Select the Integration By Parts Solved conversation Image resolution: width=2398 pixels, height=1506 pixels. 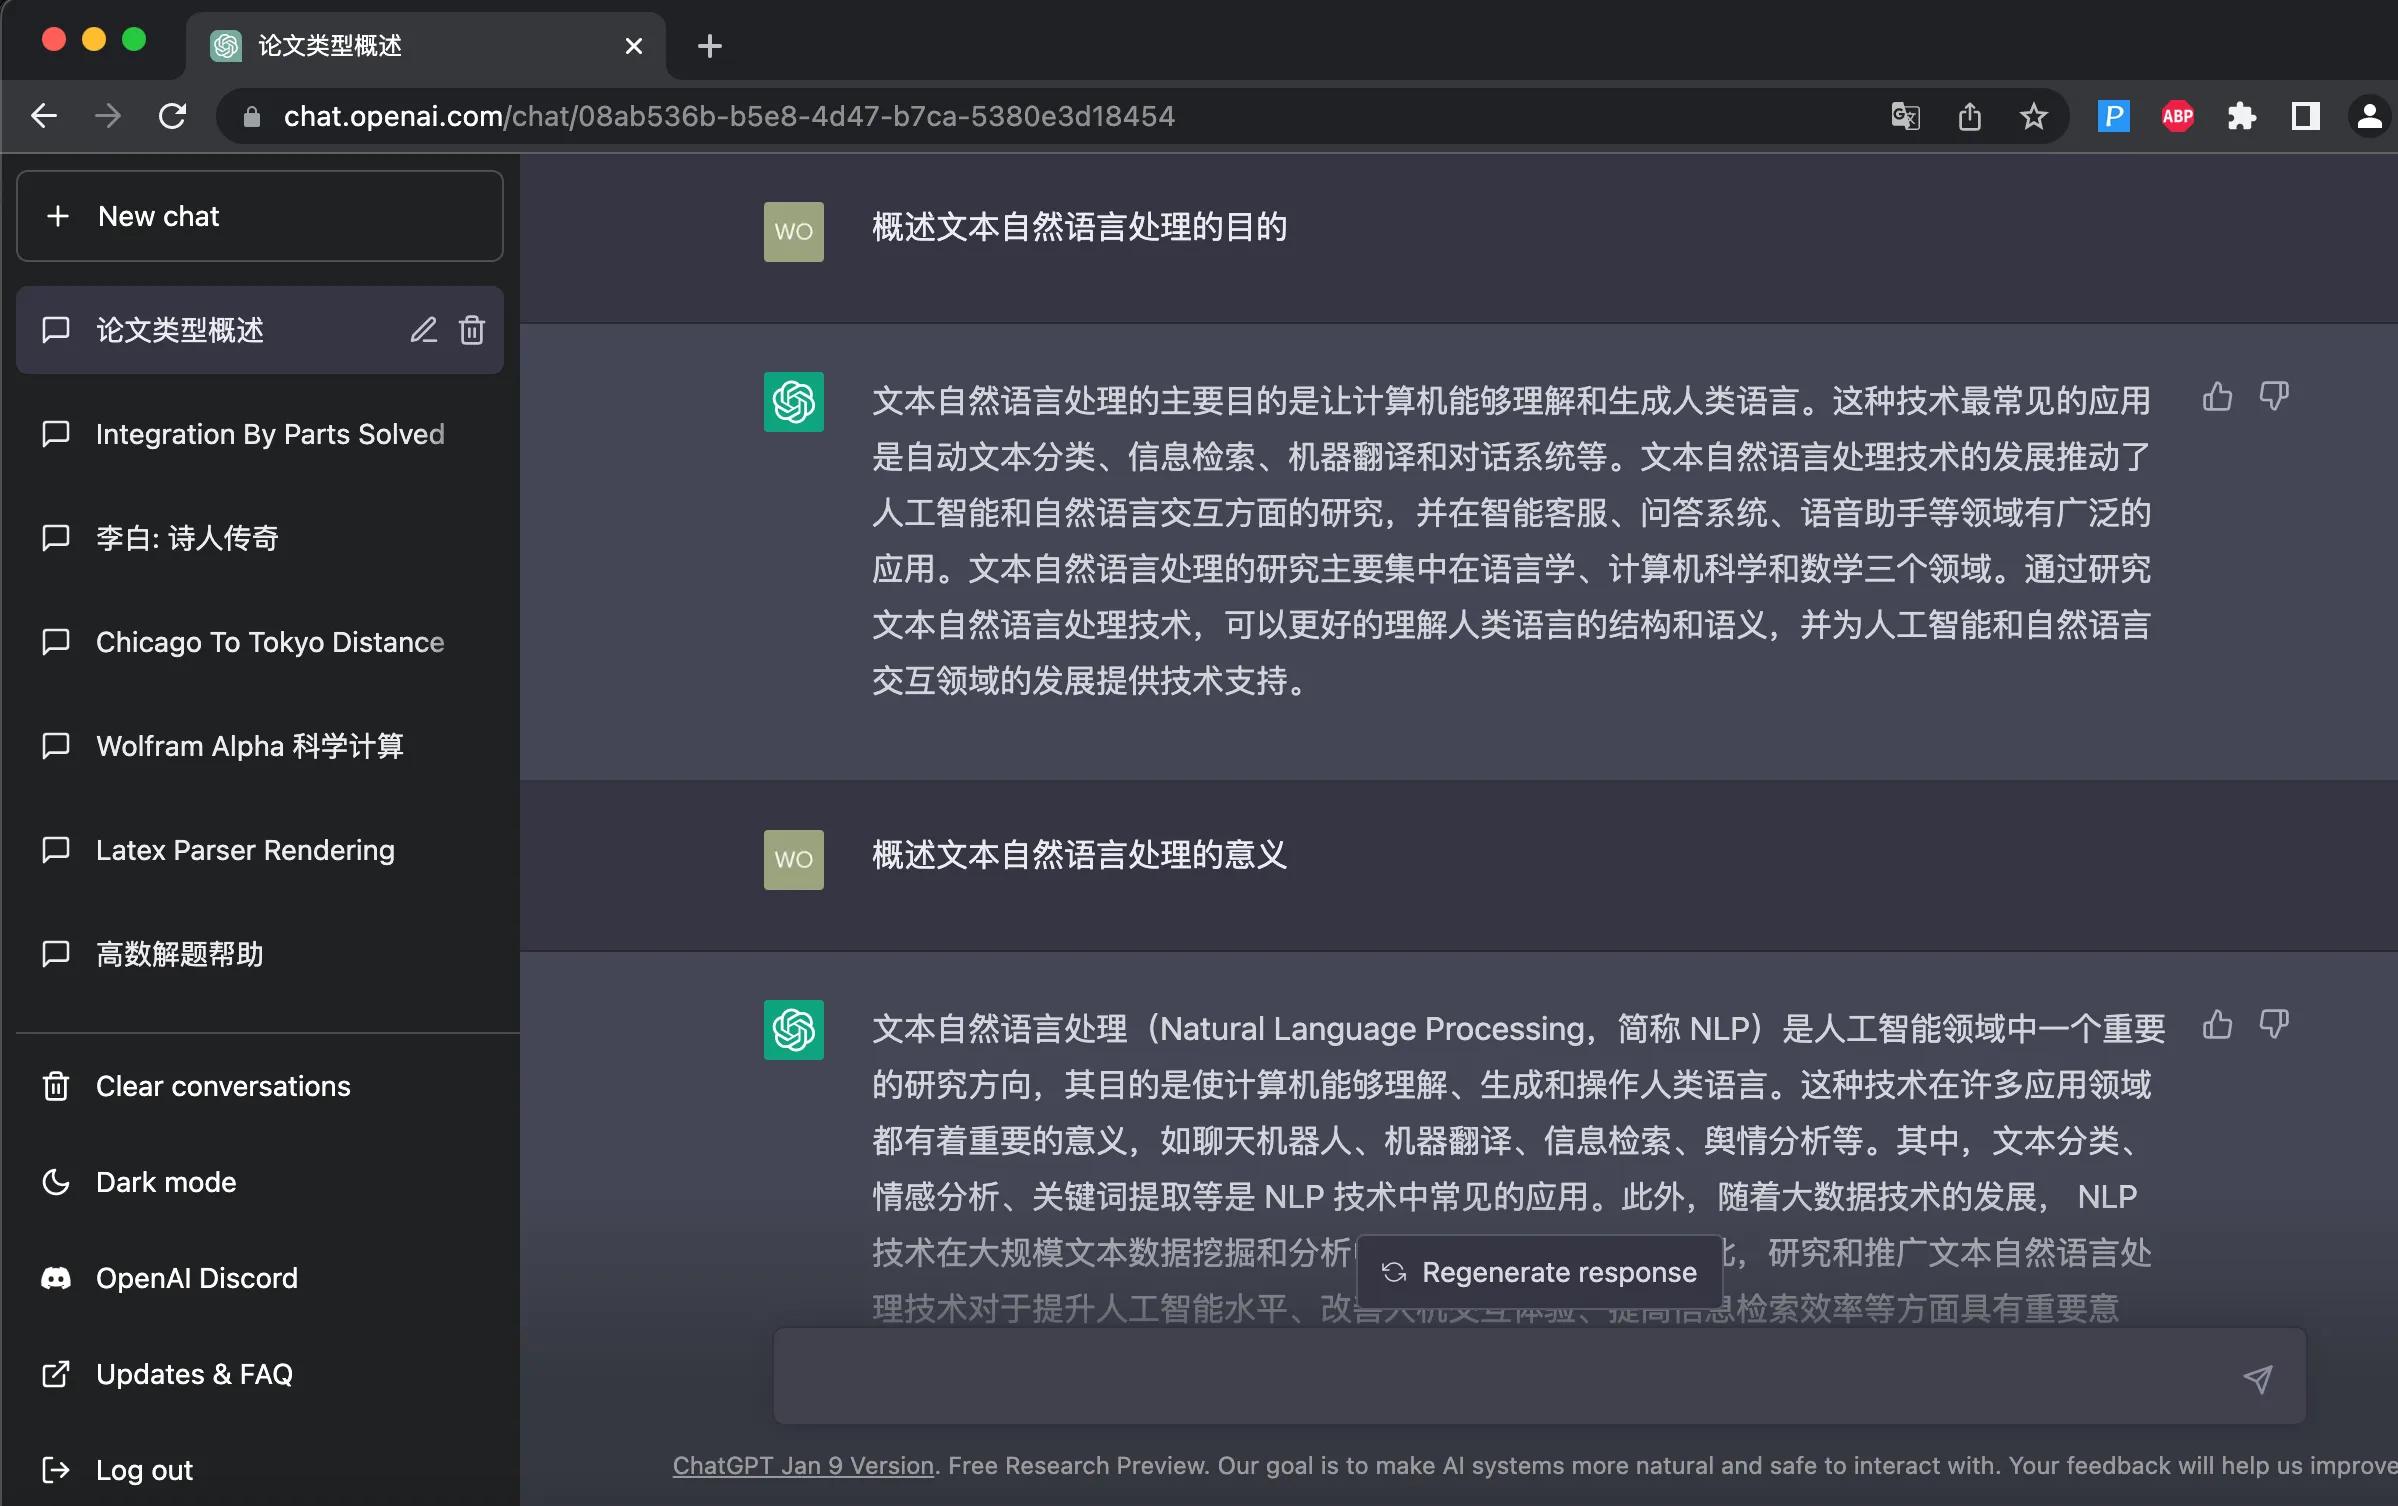tap(270, 433)
